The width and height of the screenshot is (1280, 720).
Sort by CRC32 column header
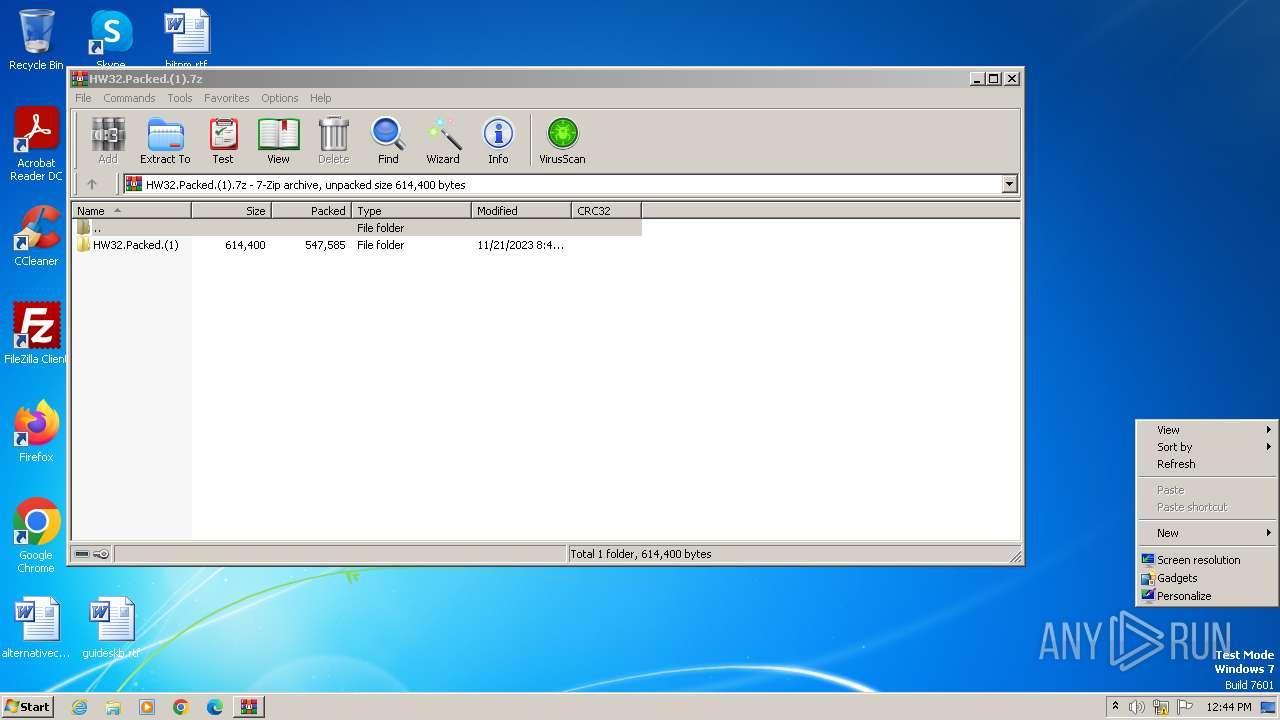point(606,211)
